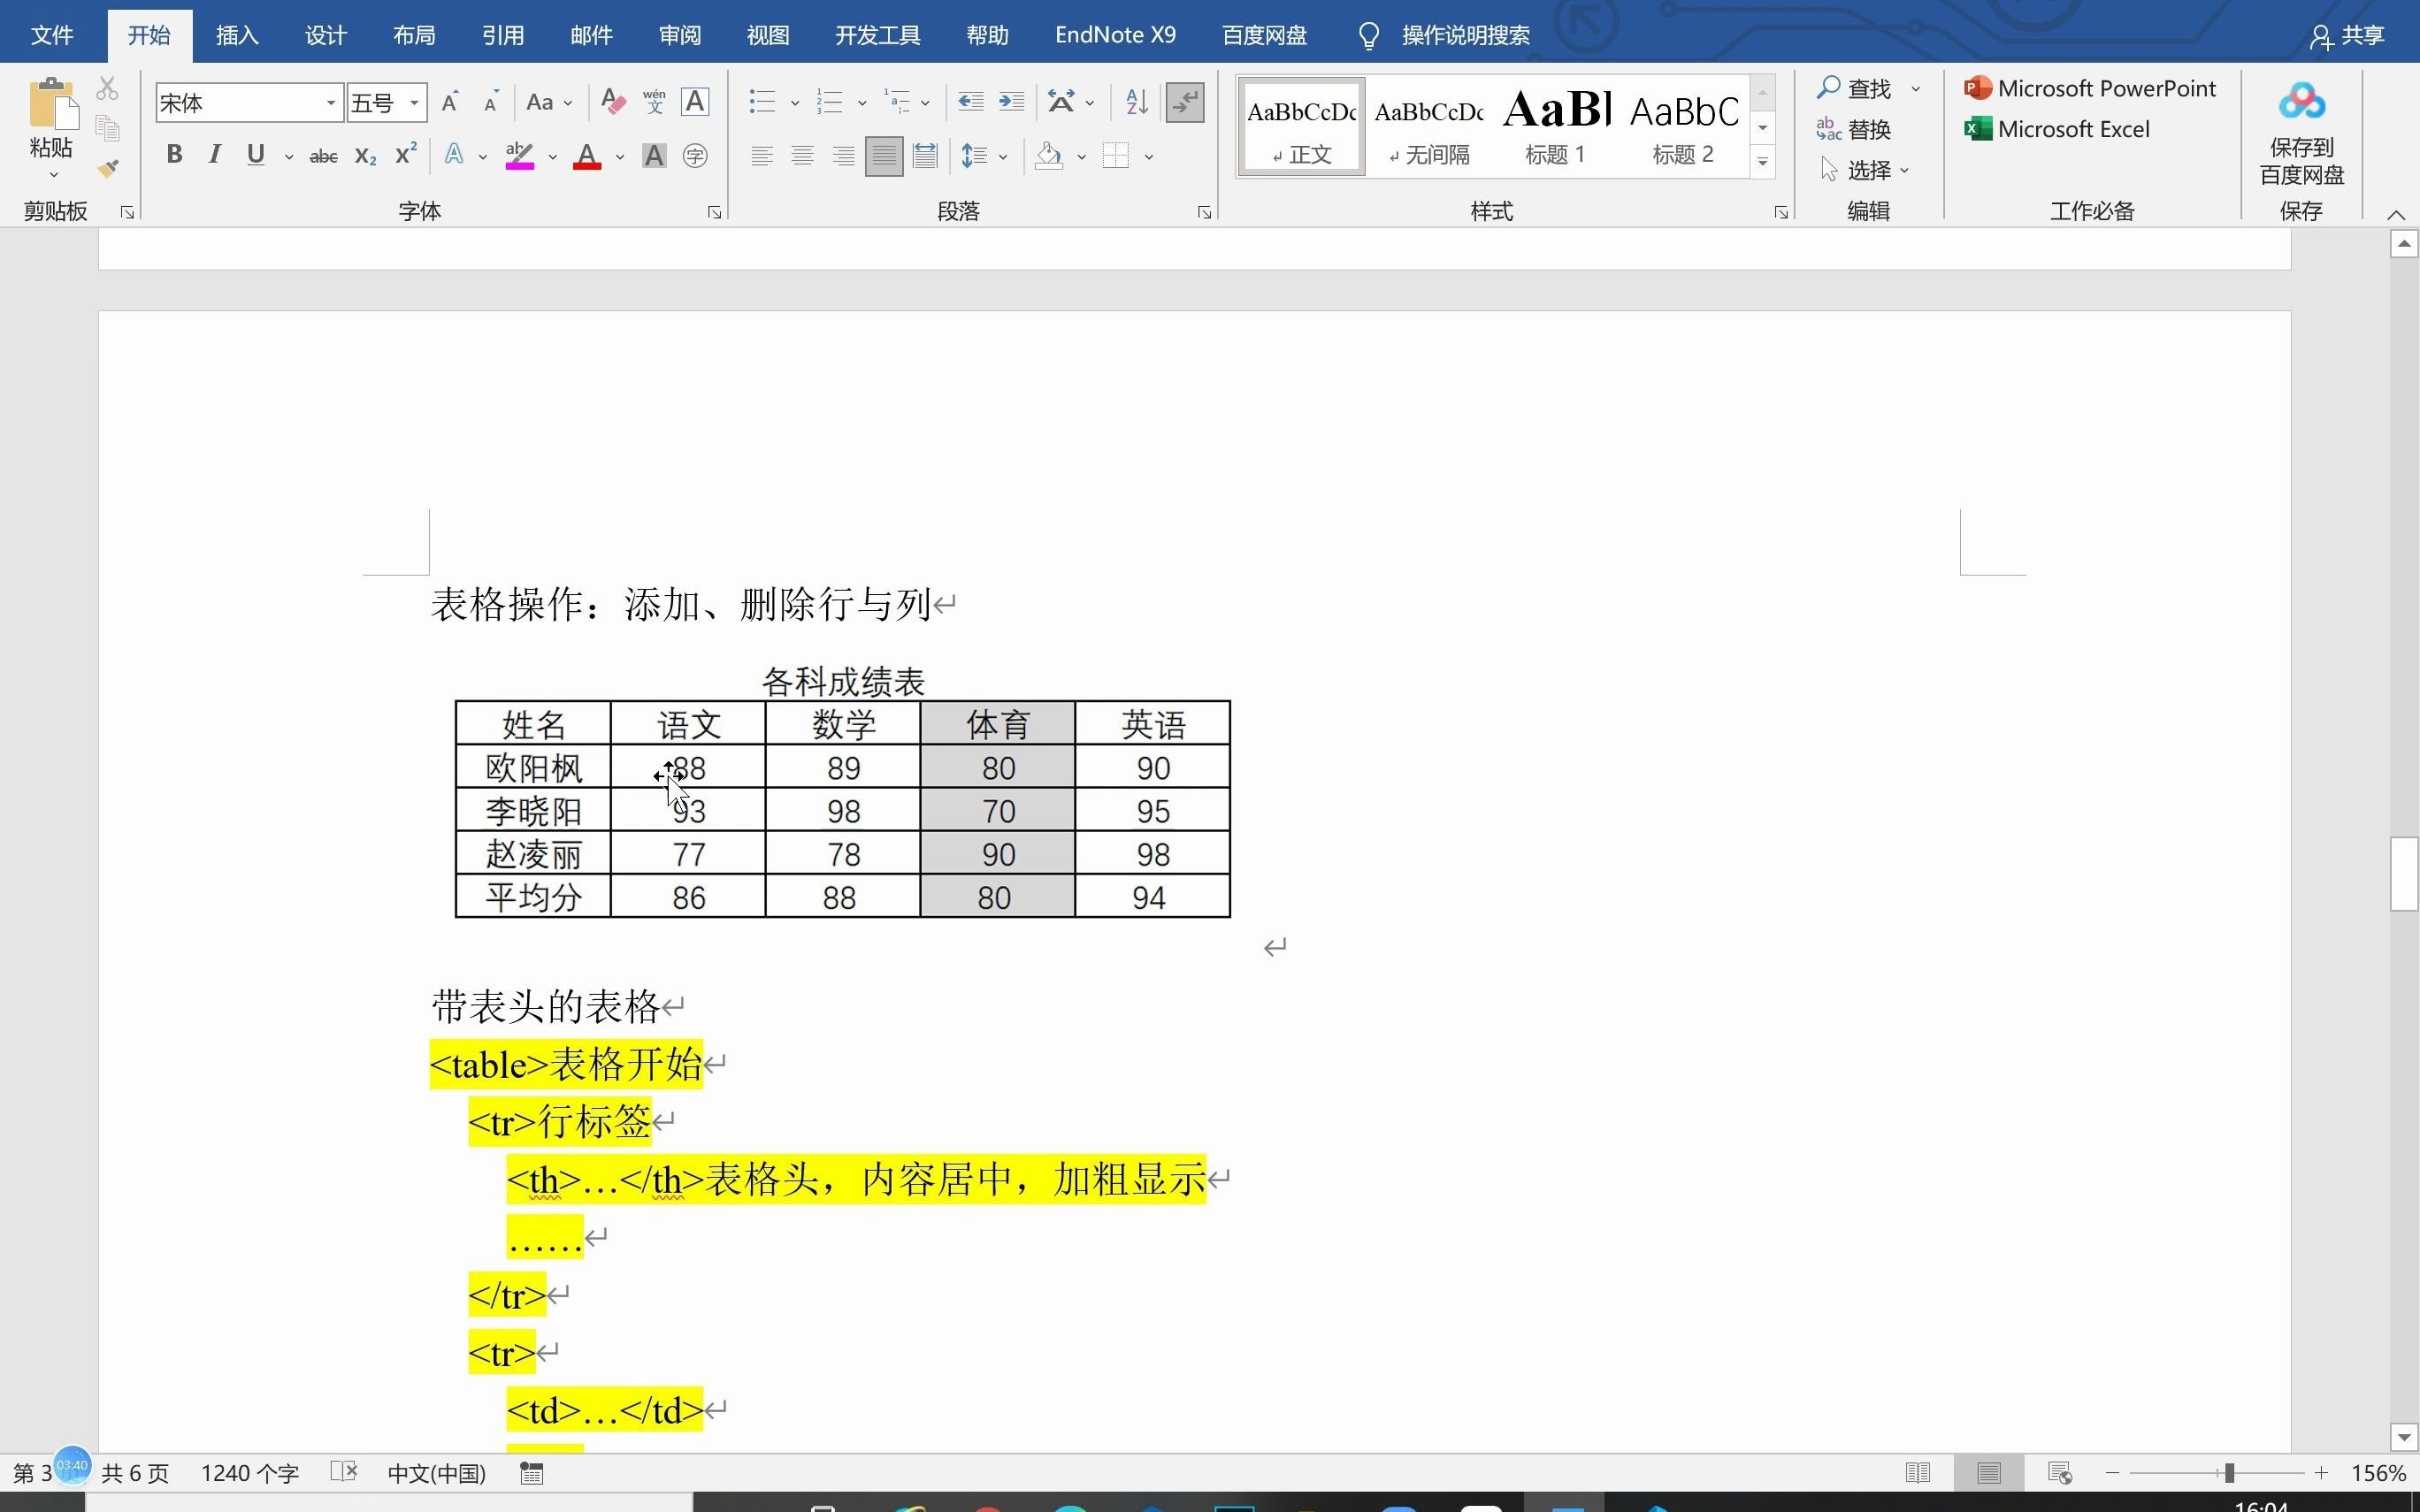Screen dimensions: 2420x1512
Task: Save document to Baidu Netdisk
Action: pos(2301,133)
